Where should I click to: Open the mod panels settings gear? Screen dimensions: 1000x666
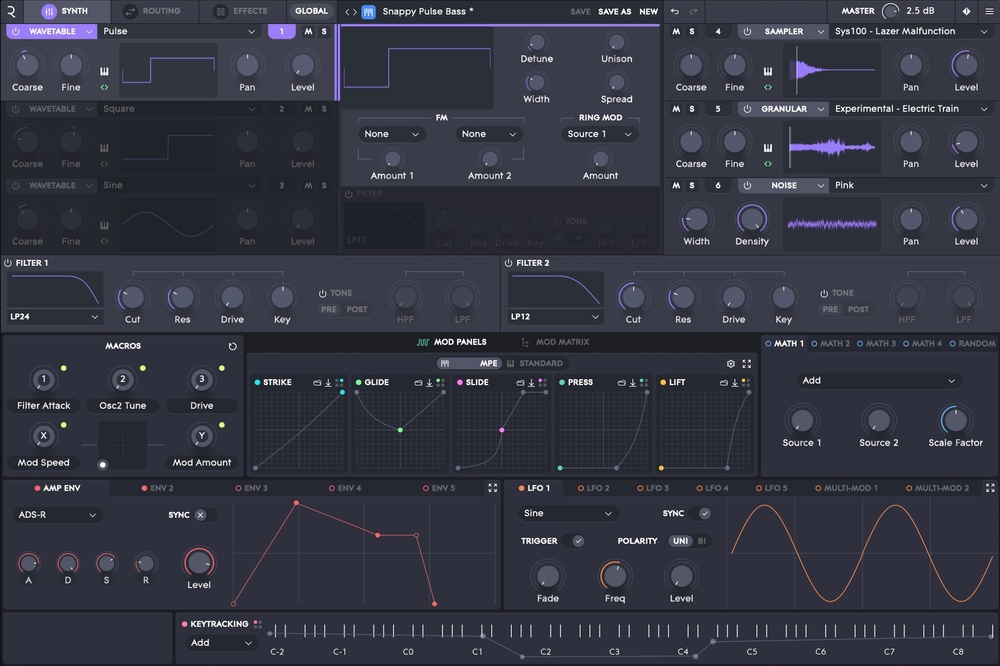[730, 364]
